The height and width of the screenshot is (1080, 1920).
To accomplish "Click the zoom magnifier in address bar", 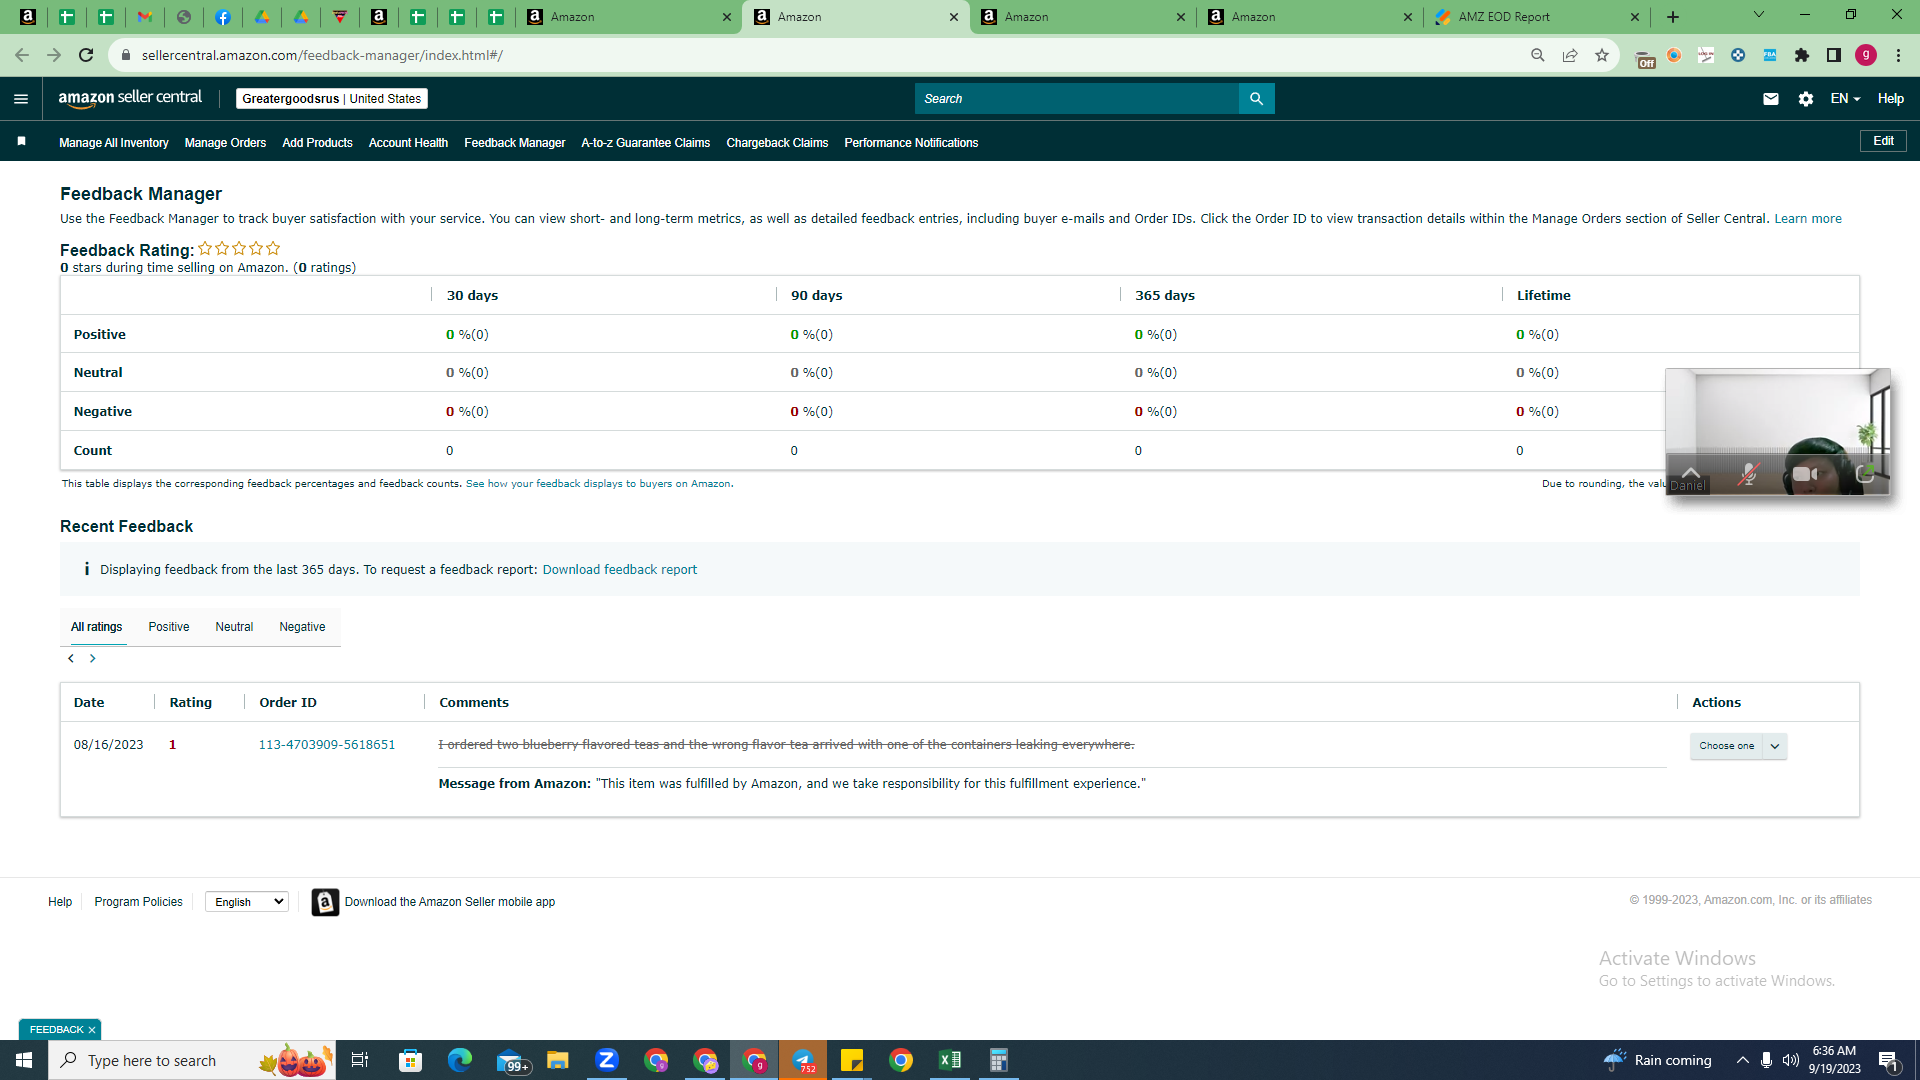I will pos(1538,55).
